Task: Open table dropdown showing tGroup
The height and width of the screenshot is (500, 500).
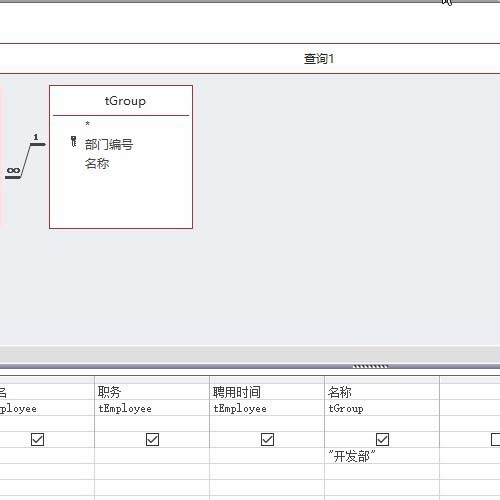Action: (x=382, y=408)
